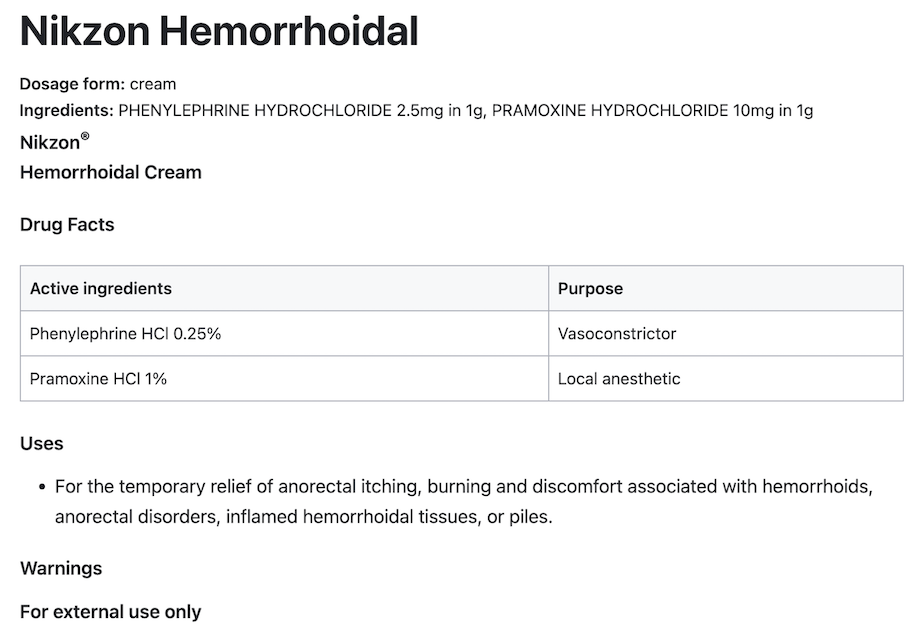This screenshot has width=916, height=632.
Task: Click 'PRAMOXINE HYDROCHLORIDE 10mg in 1g' text
Action: coord(652,110)
